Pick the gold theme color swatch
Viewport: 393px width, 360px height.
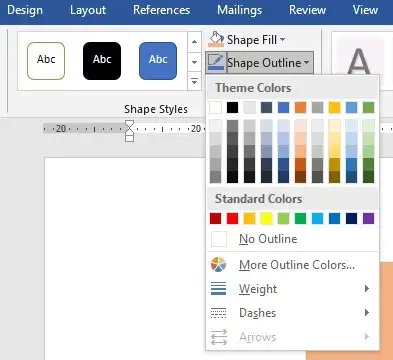point(334,107)
